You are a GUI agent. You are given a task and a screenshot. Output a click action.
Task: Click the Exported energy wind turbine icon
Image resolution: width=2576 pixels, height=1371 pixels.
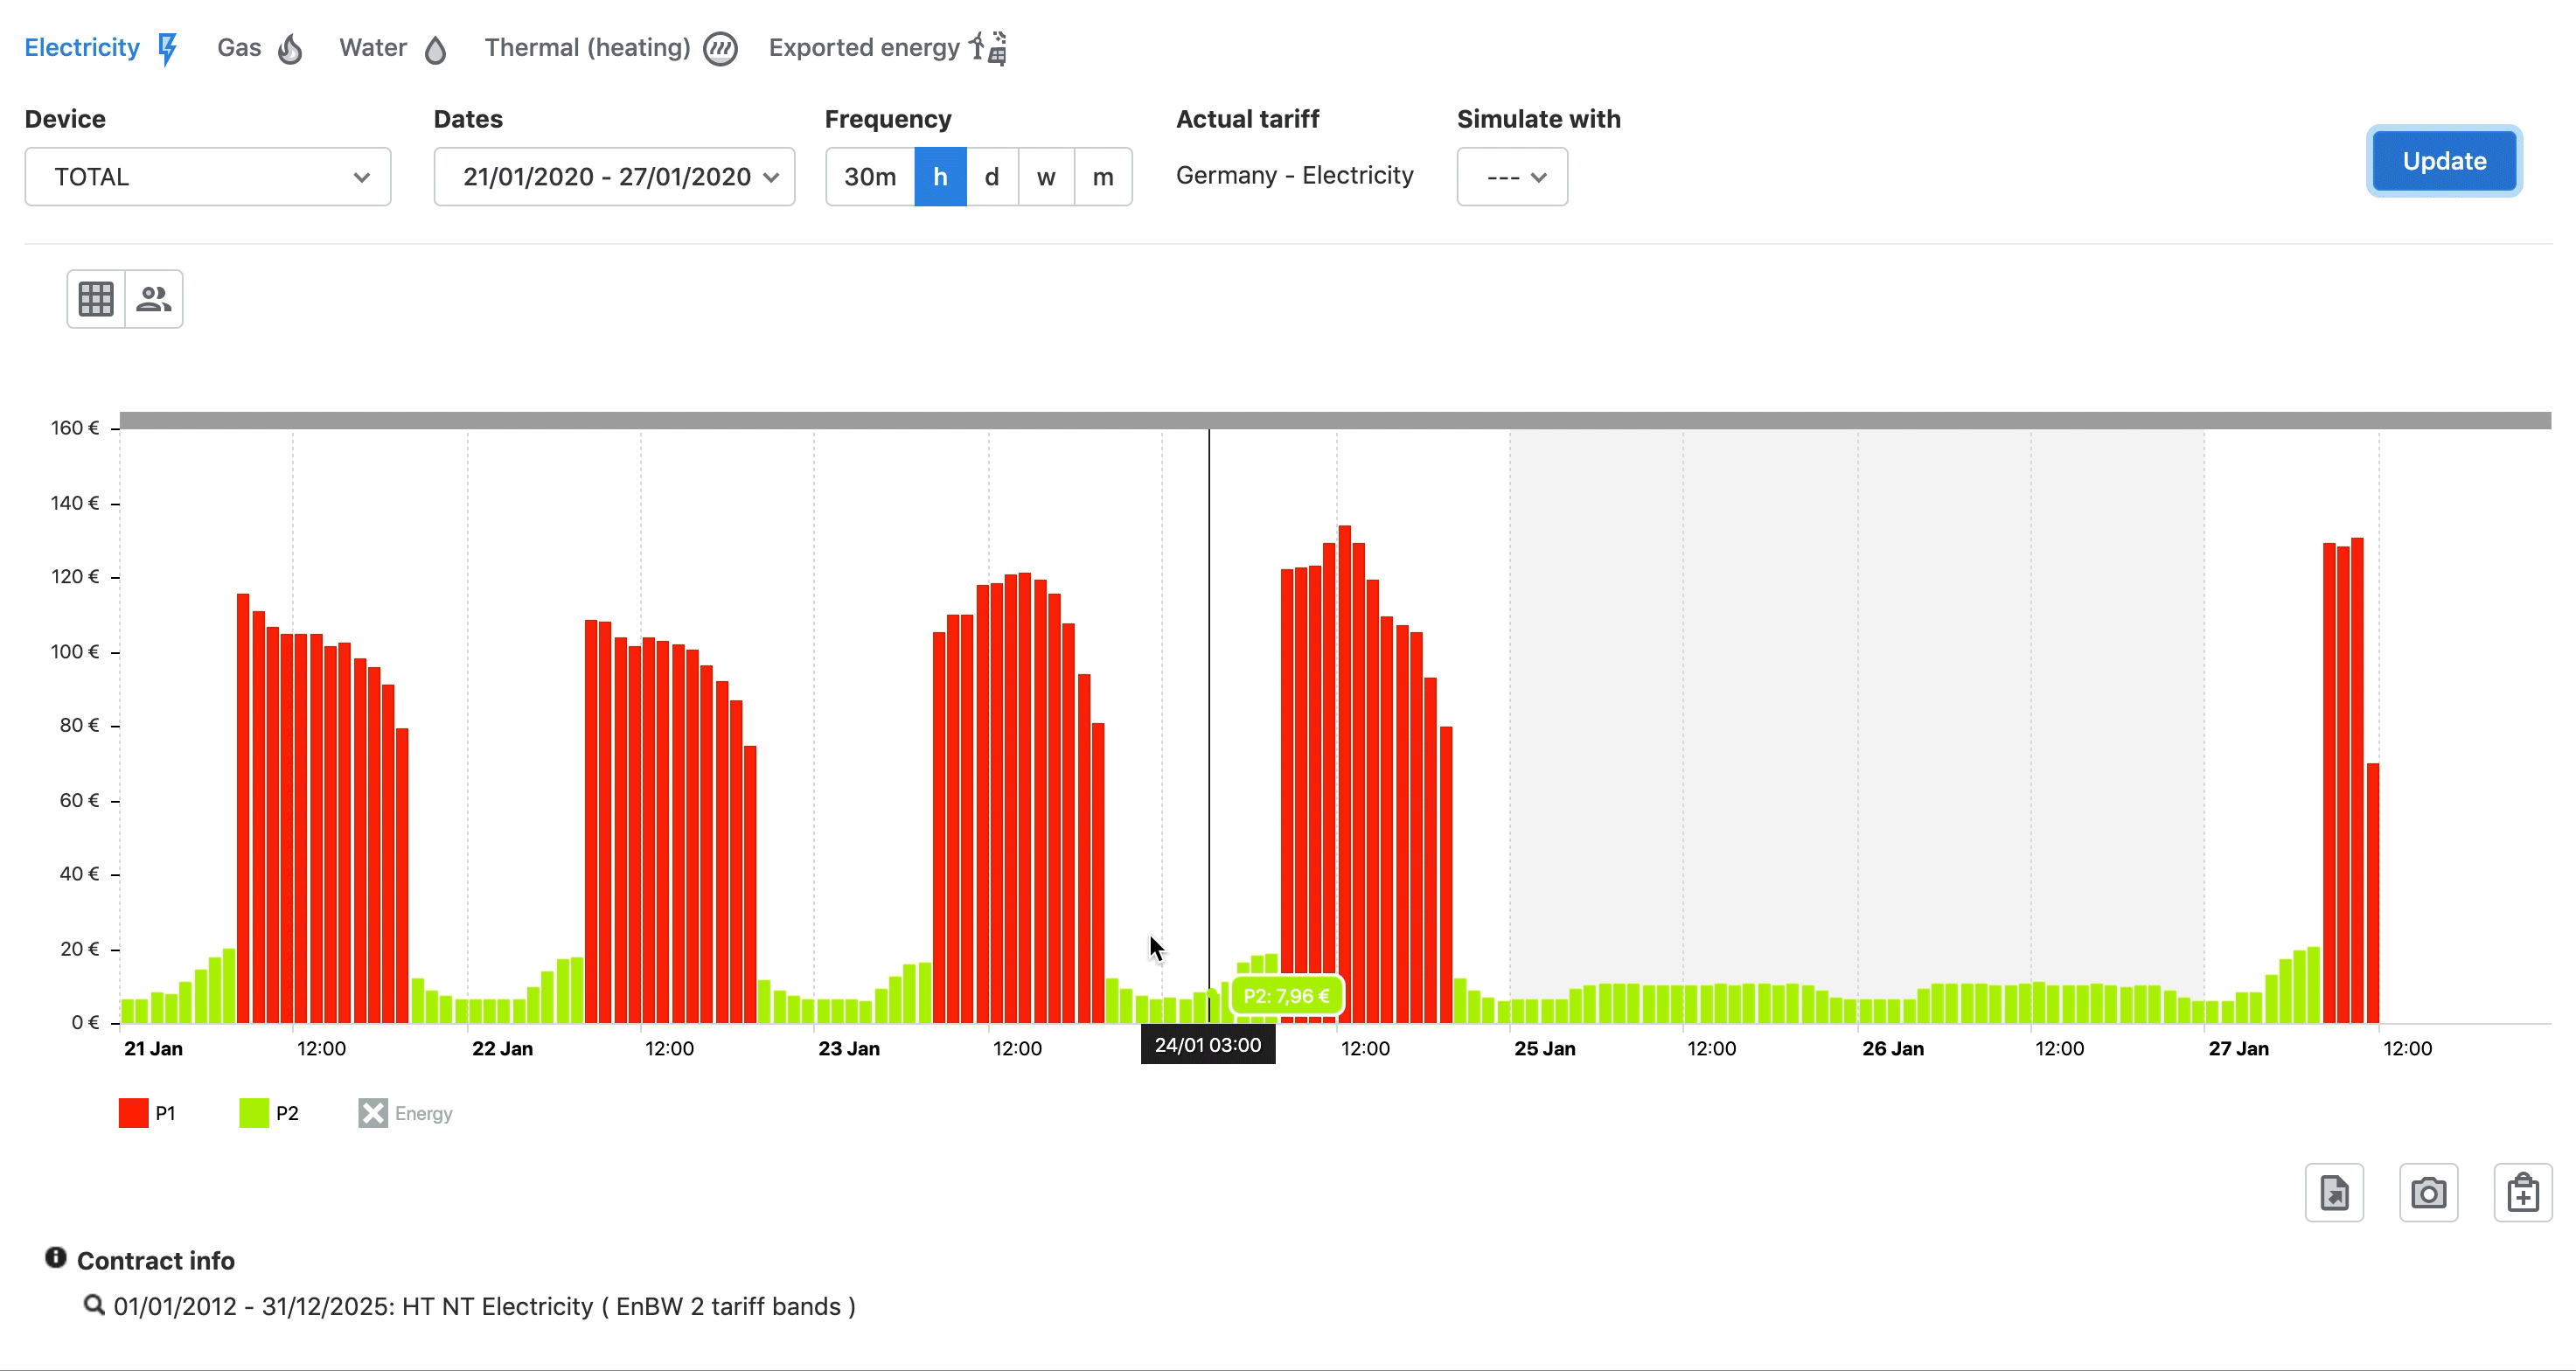click(988, 47)
